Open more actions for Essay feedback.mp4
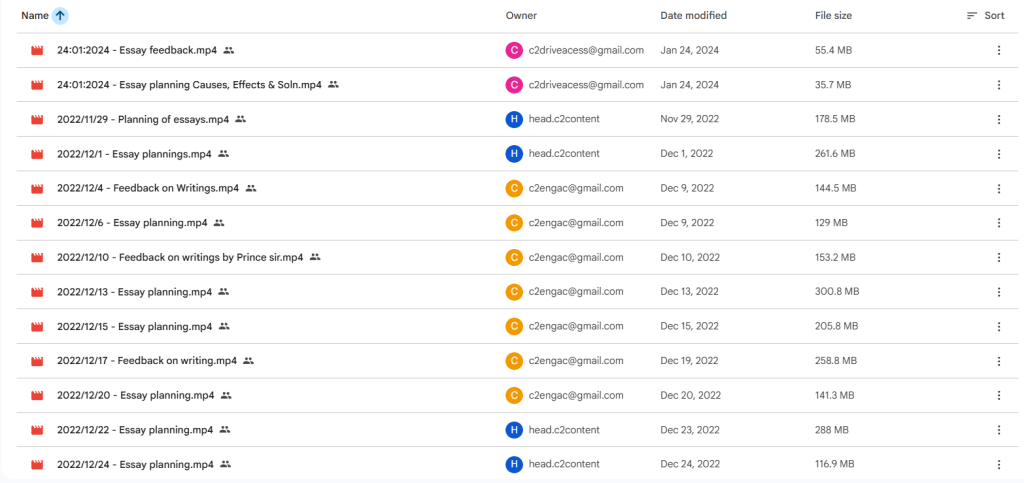1024x483 pixels. pos(998,50)
